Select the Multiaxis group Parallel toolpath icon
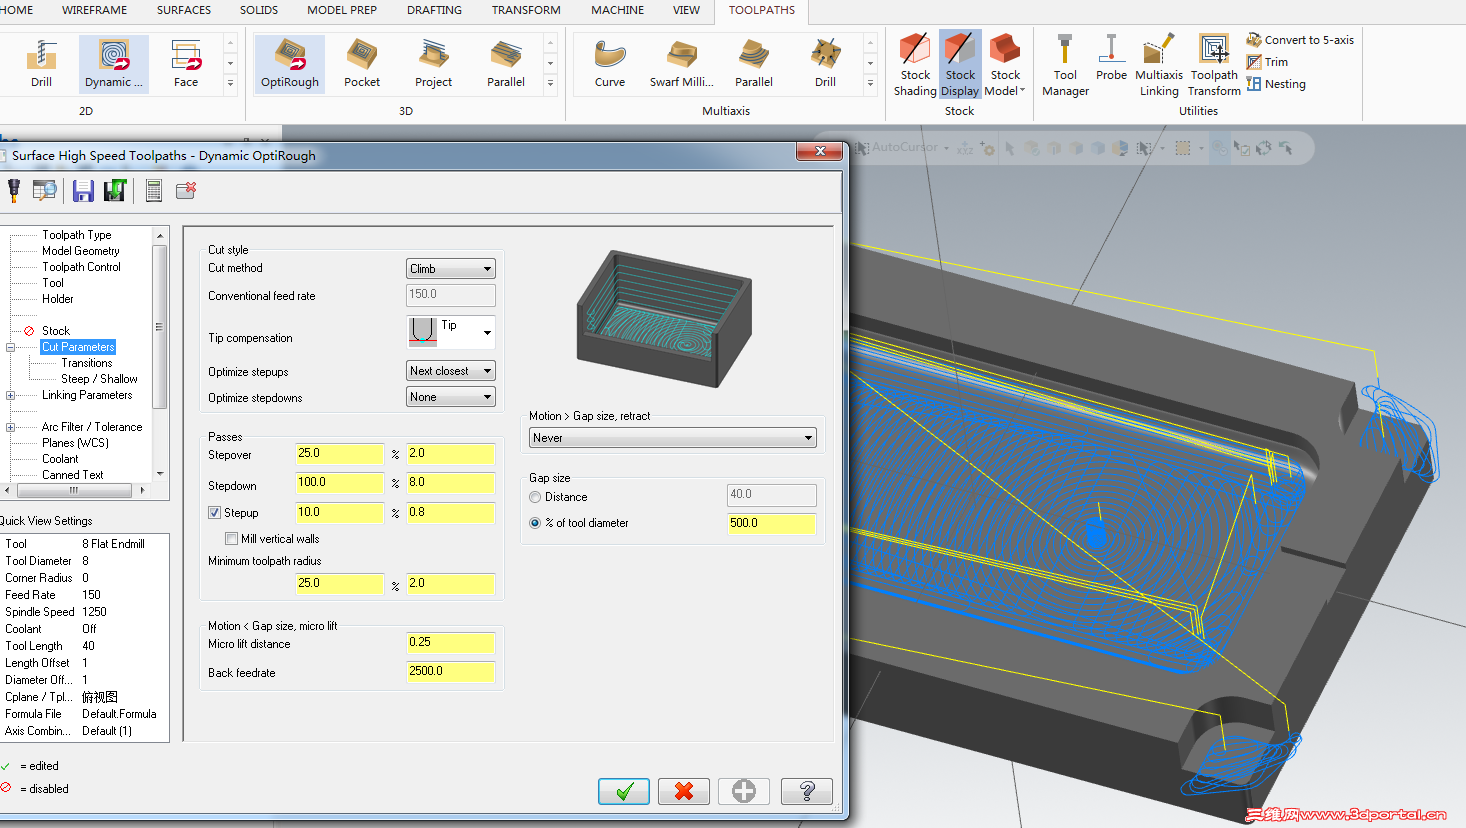The width and height of the screenshot is (1466, 828). point(754,64)
